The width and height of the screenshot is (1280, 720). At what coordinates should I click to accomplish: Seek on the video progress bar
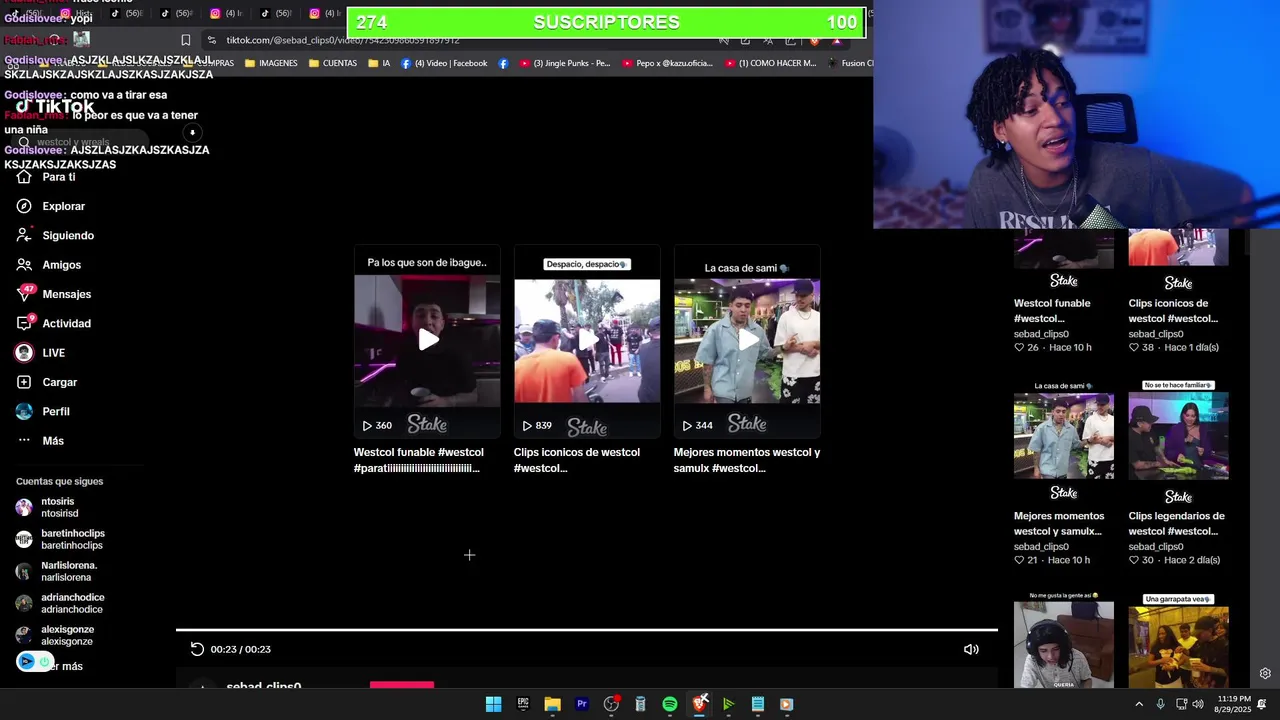click(587, 630)
